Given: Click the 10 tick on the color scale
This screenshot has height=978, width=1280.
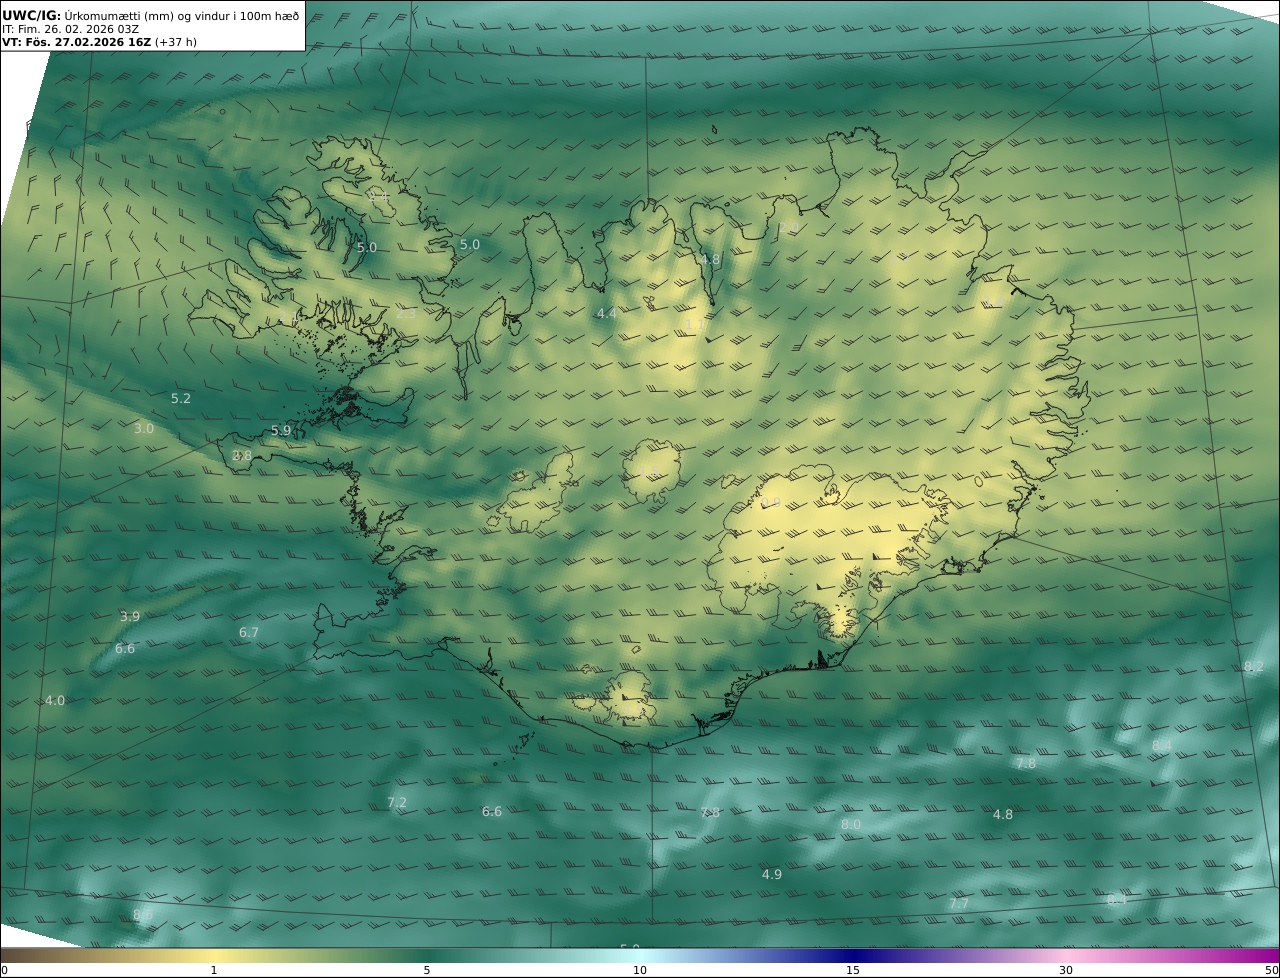Looking at the screenshot, I should (640, 969).
